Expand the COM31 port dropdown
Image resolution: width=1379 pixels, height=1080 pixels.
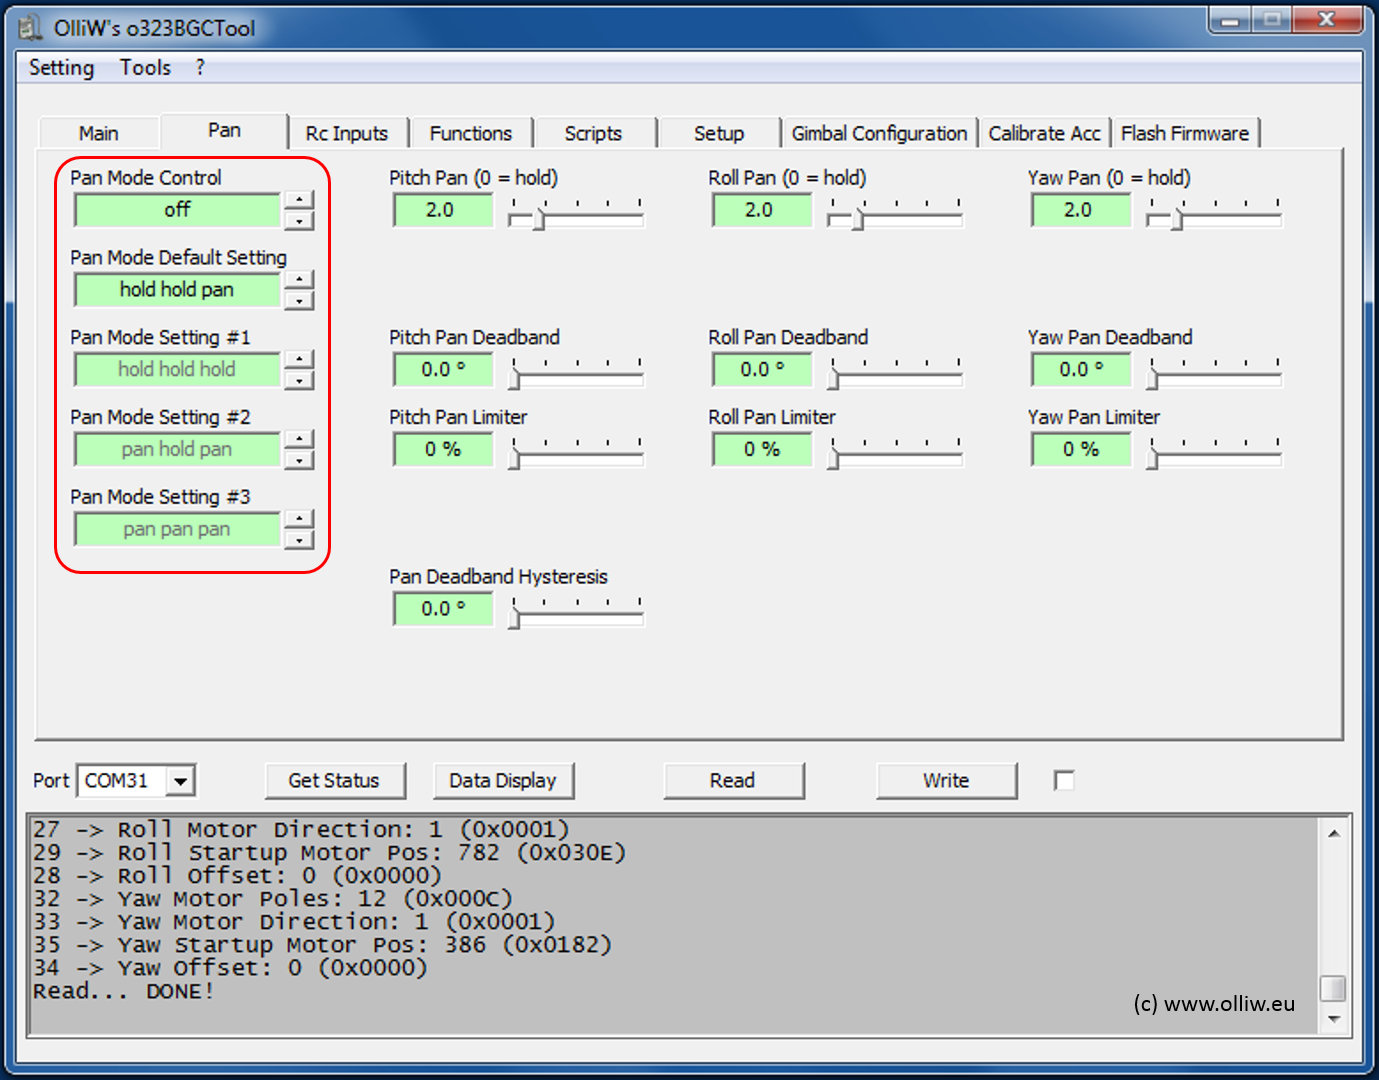180,781
